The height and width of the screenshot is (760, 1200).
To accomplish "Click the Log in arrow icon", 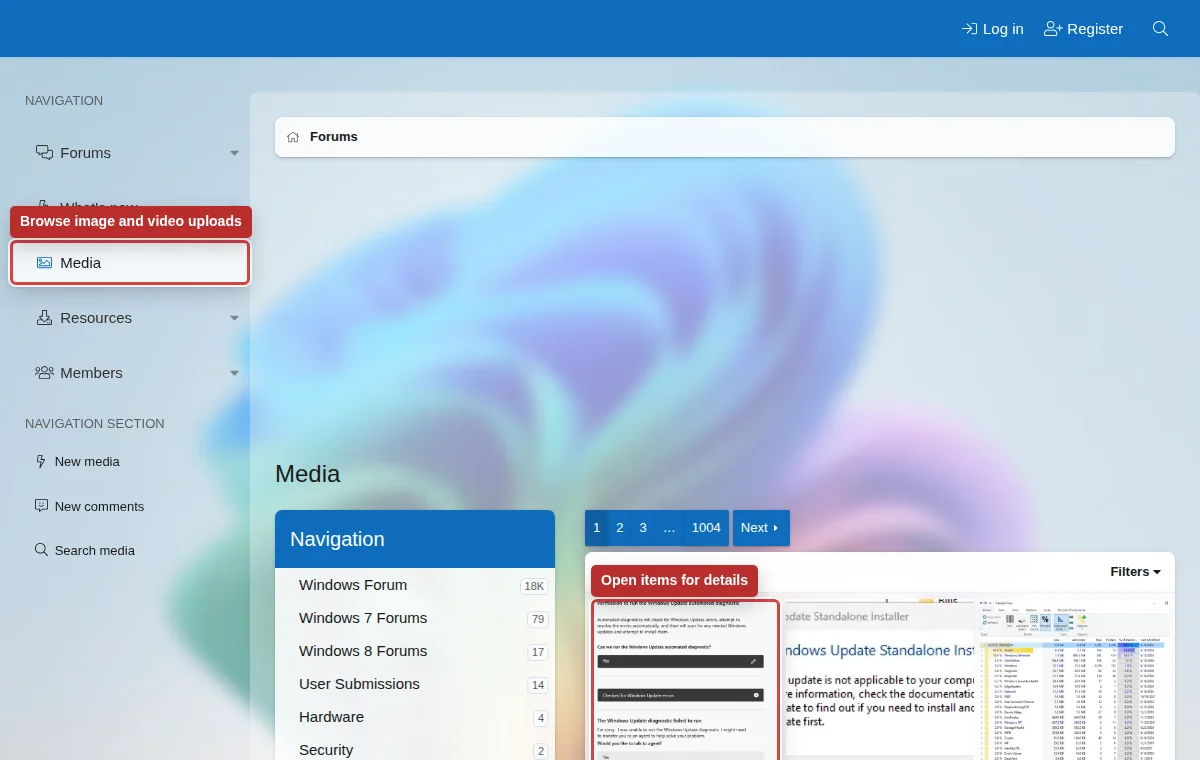I will point(969,29).
